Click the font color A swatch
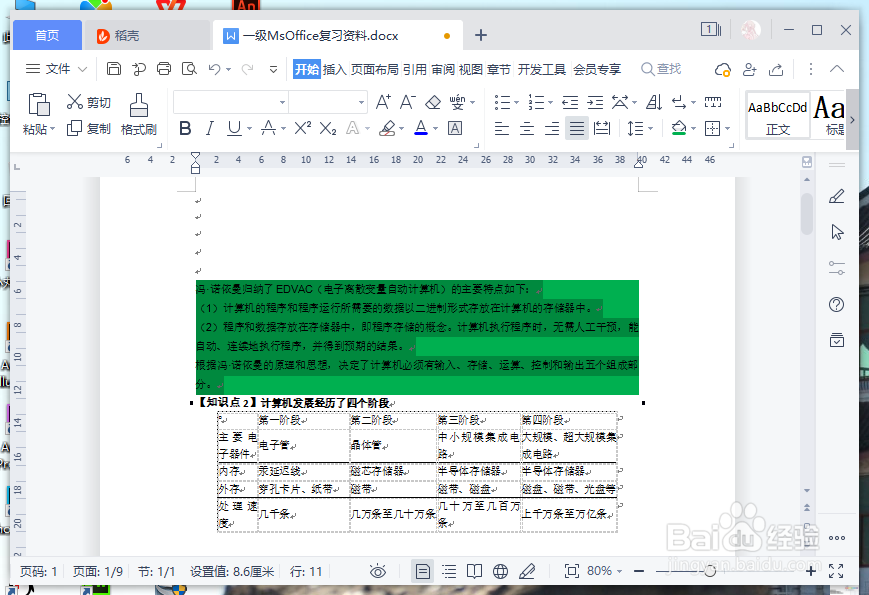 [421, 129]
